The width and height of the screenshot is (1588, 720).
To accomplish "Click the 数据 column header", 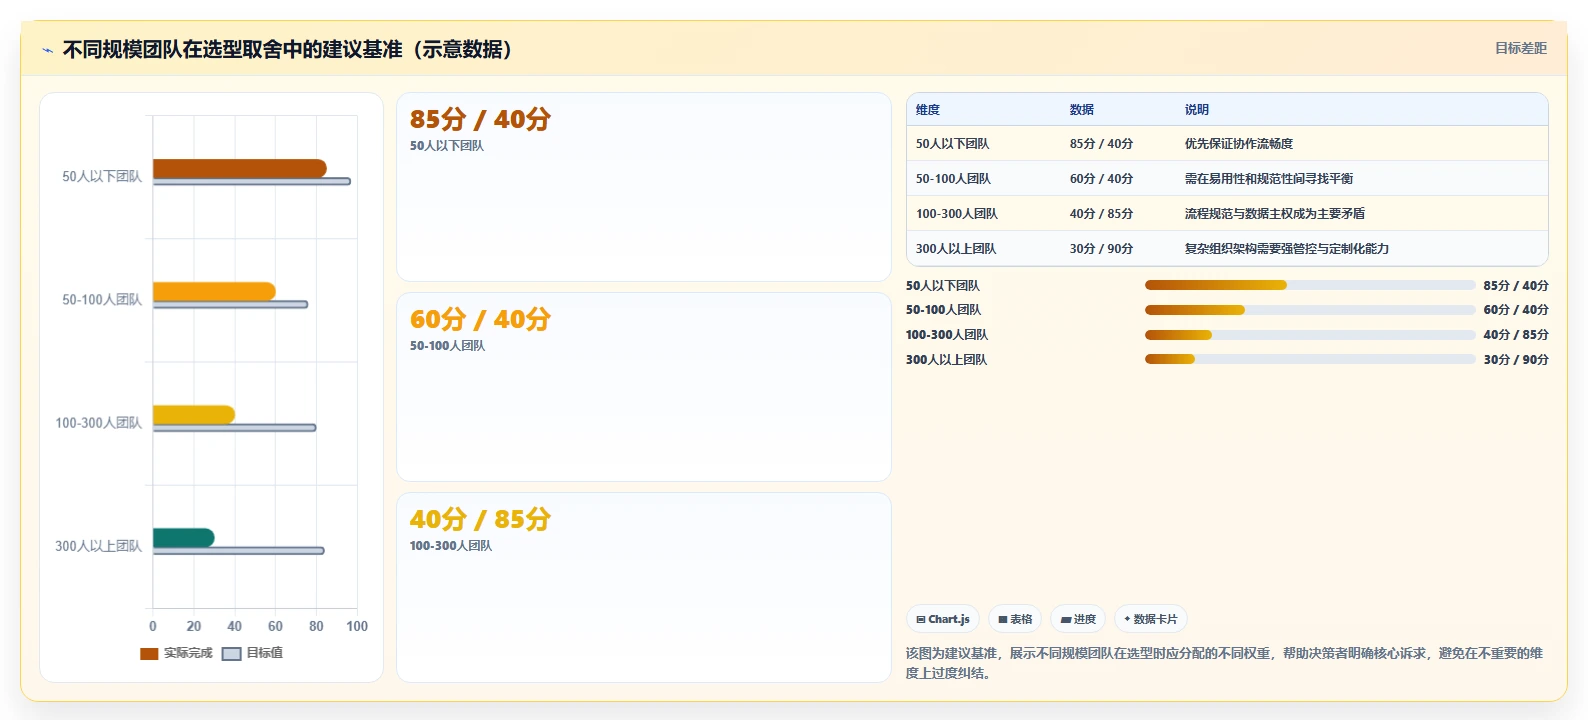I will [x=1082, y=110].
